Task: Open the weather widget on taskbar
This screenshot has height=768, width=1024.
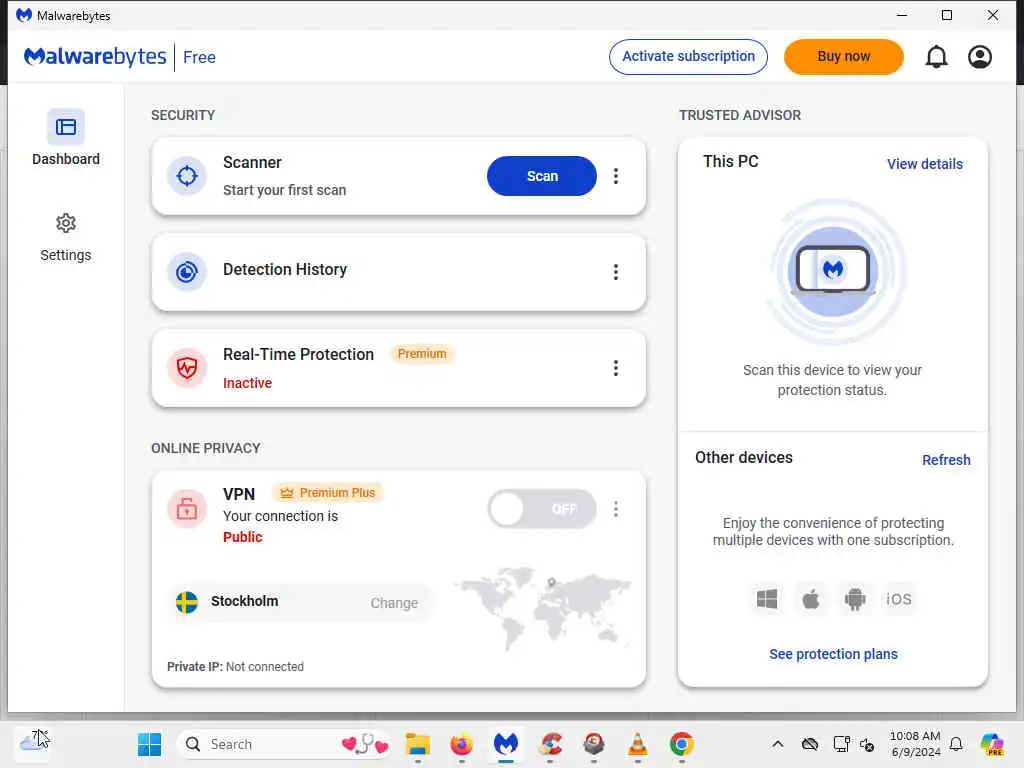Action: click(x=33, y=742)
